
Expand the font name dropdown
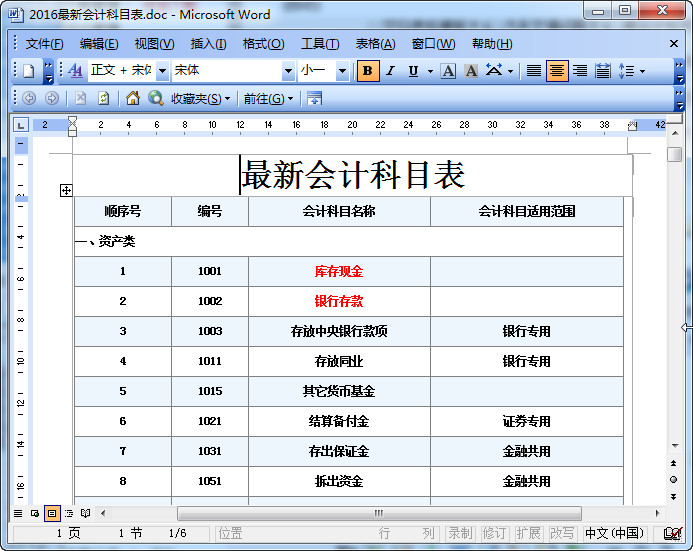(x=288, y=71)
